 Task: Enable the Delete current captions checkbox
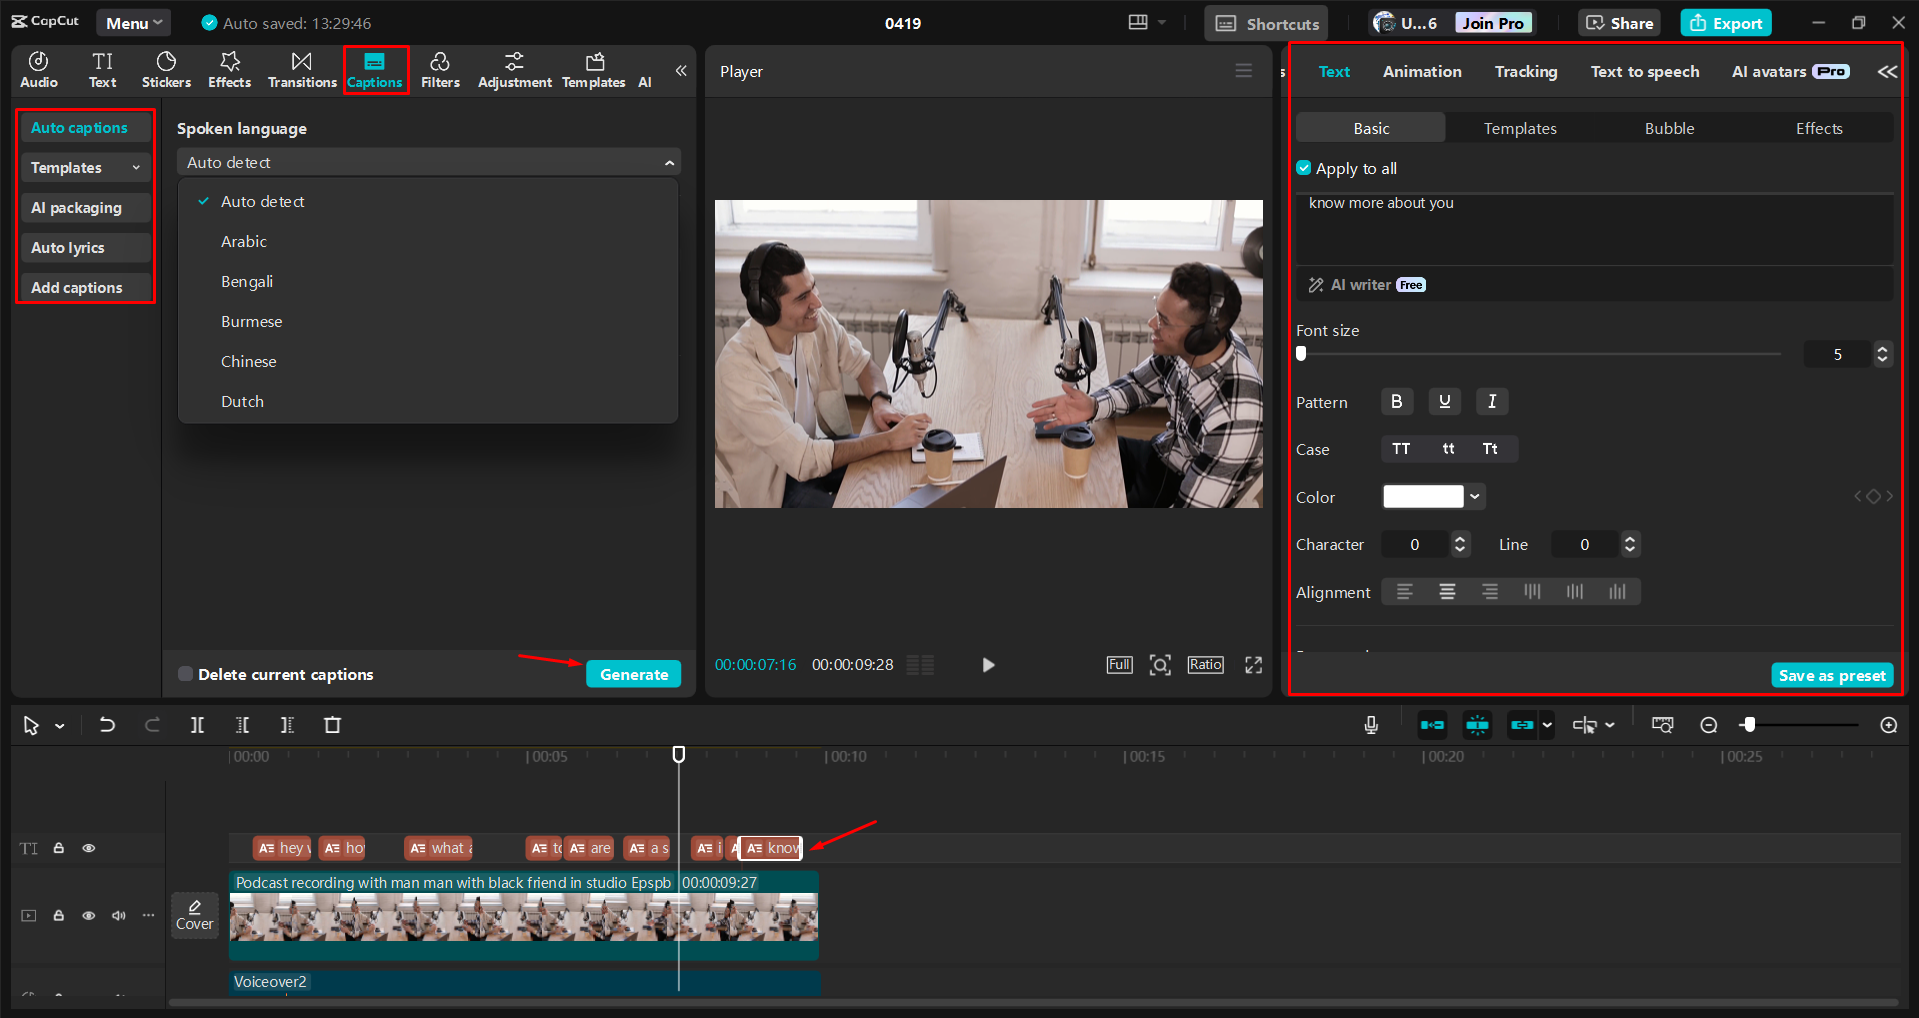(x=185, y=673)
